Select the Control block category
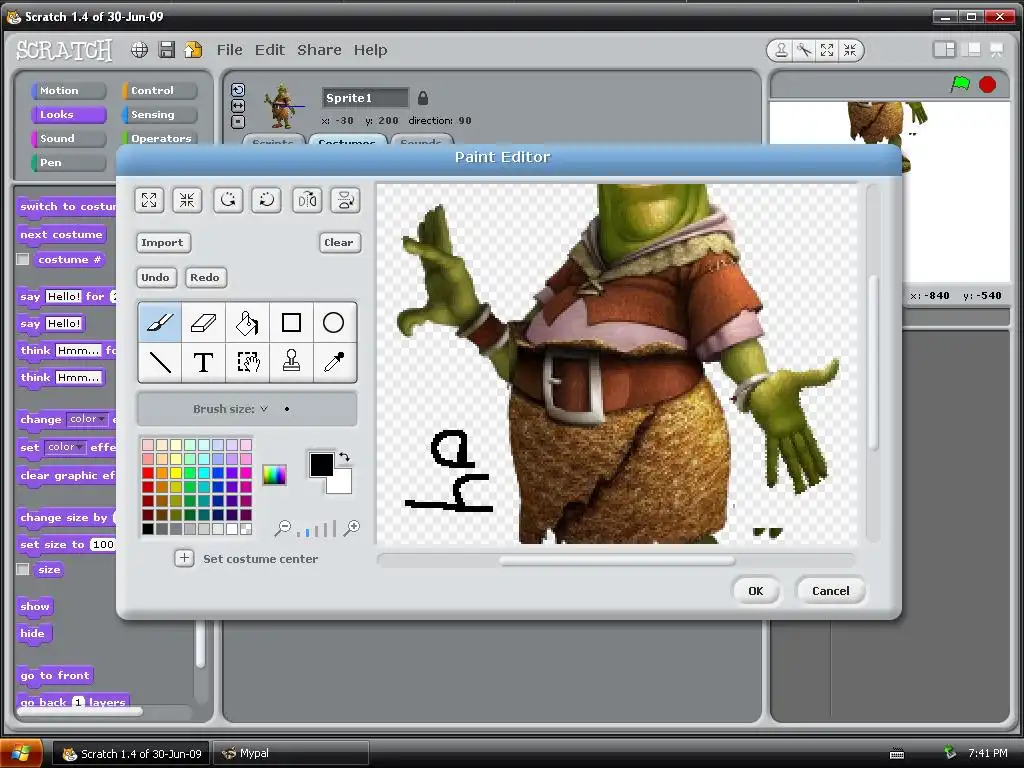The width and height of the screenshot is (1024, 768). [159, 90]
